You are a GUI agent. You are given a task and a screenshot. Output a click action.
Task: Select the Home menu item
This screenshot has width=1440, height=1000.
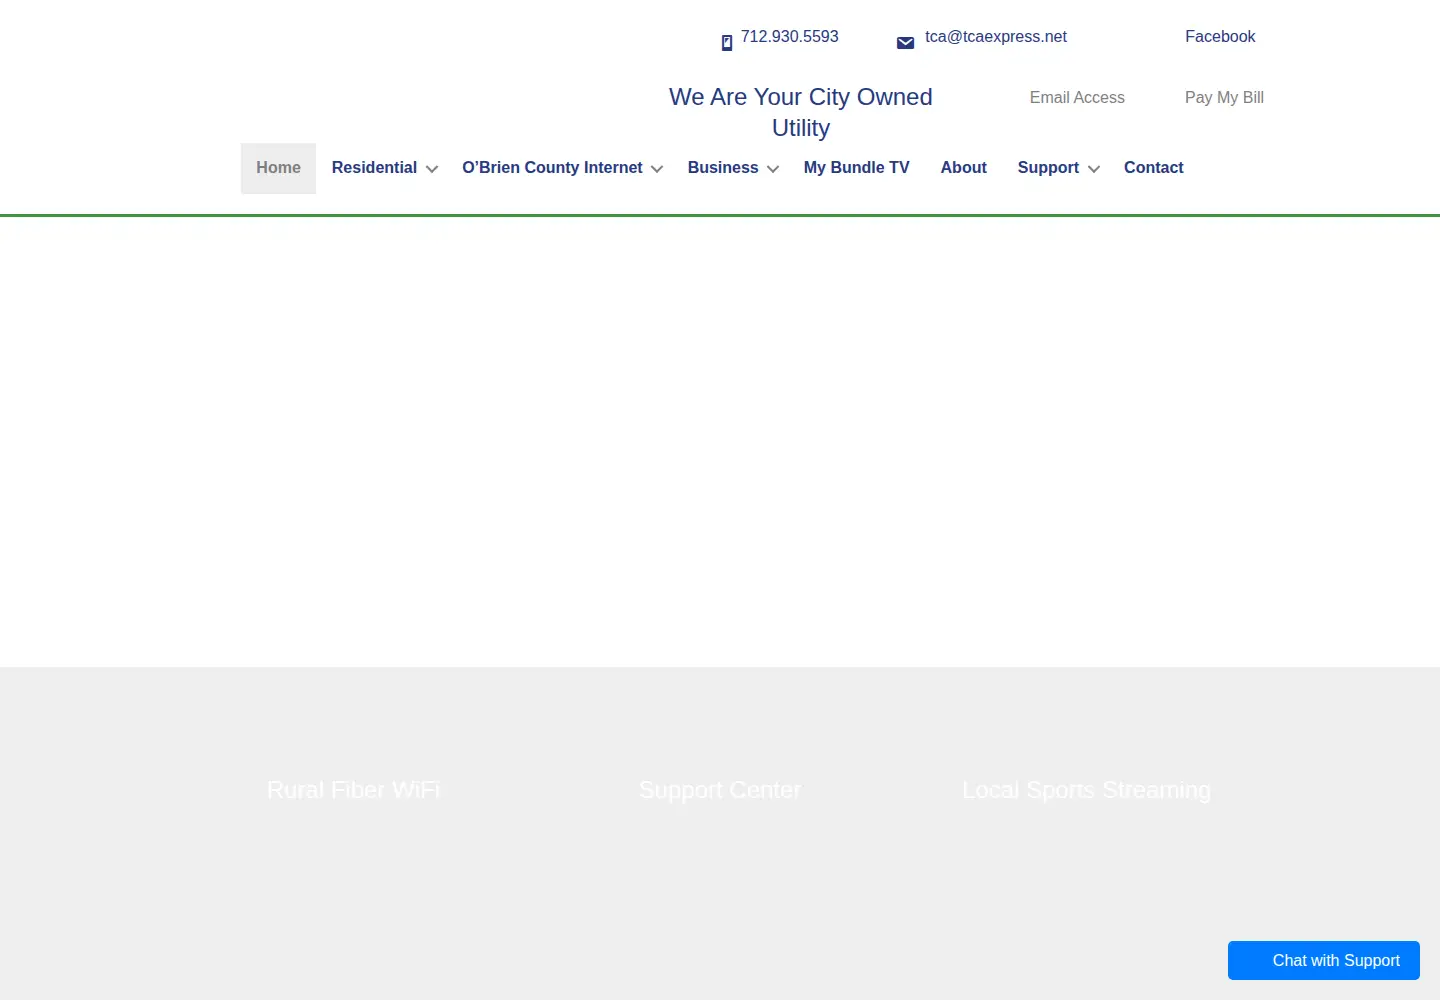pos(278,168)
